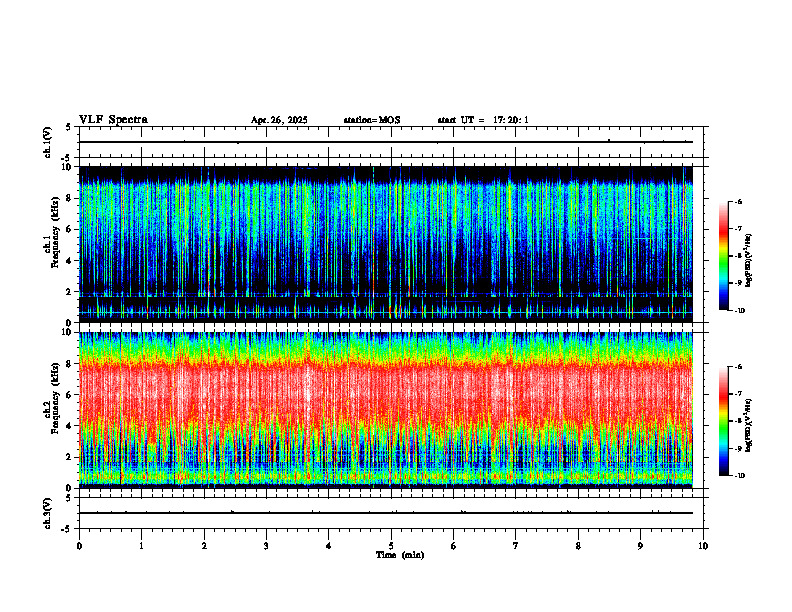
Task: Click the time axis tick label '0'
Action: 79,546
